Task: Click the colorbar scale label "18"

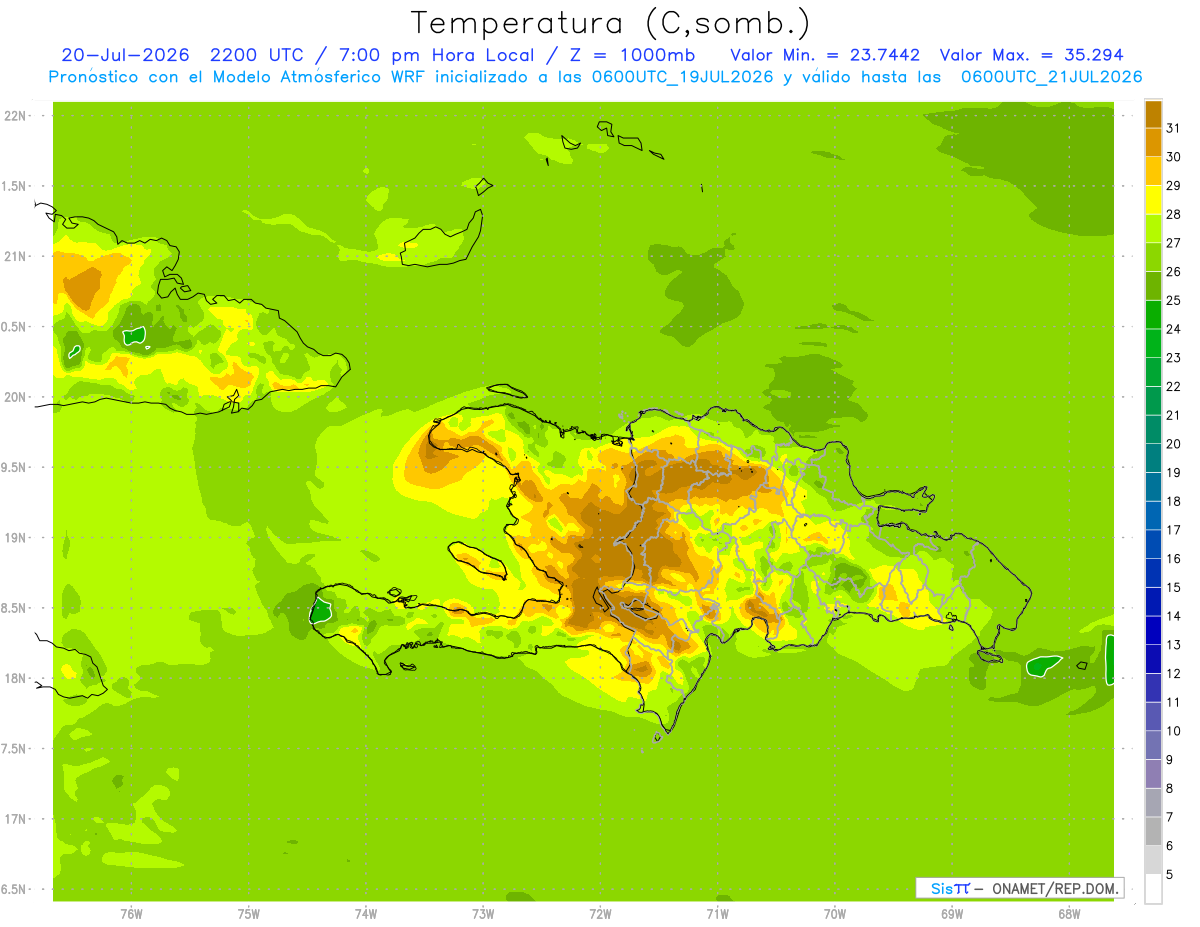Action: pyautogui.click(x=1174, y=501)
